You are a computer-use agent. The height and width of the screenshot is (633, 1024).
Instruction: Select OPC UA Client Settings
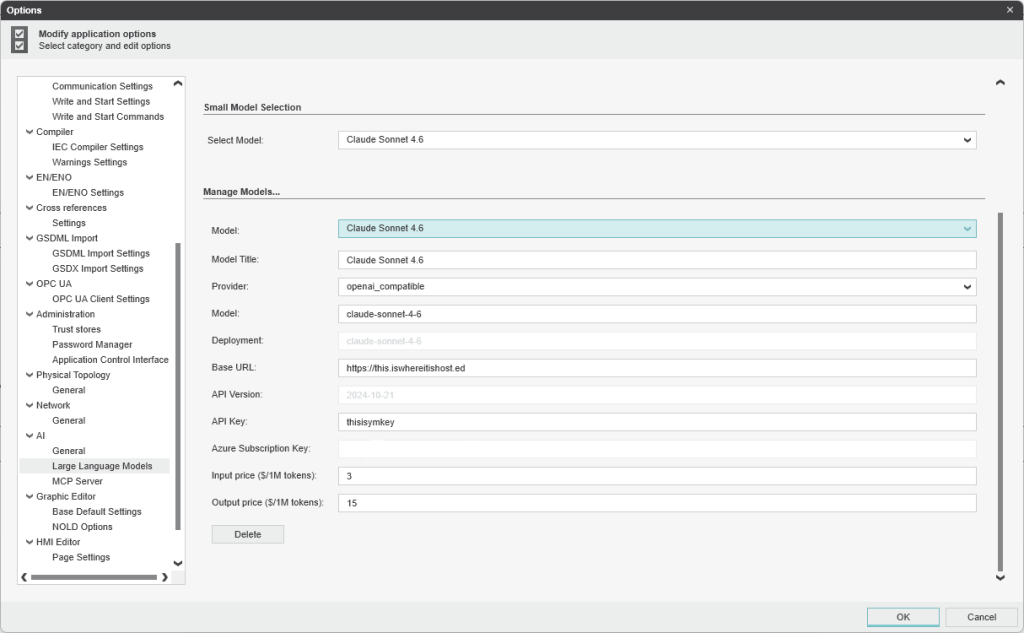(x=101, y=299)
